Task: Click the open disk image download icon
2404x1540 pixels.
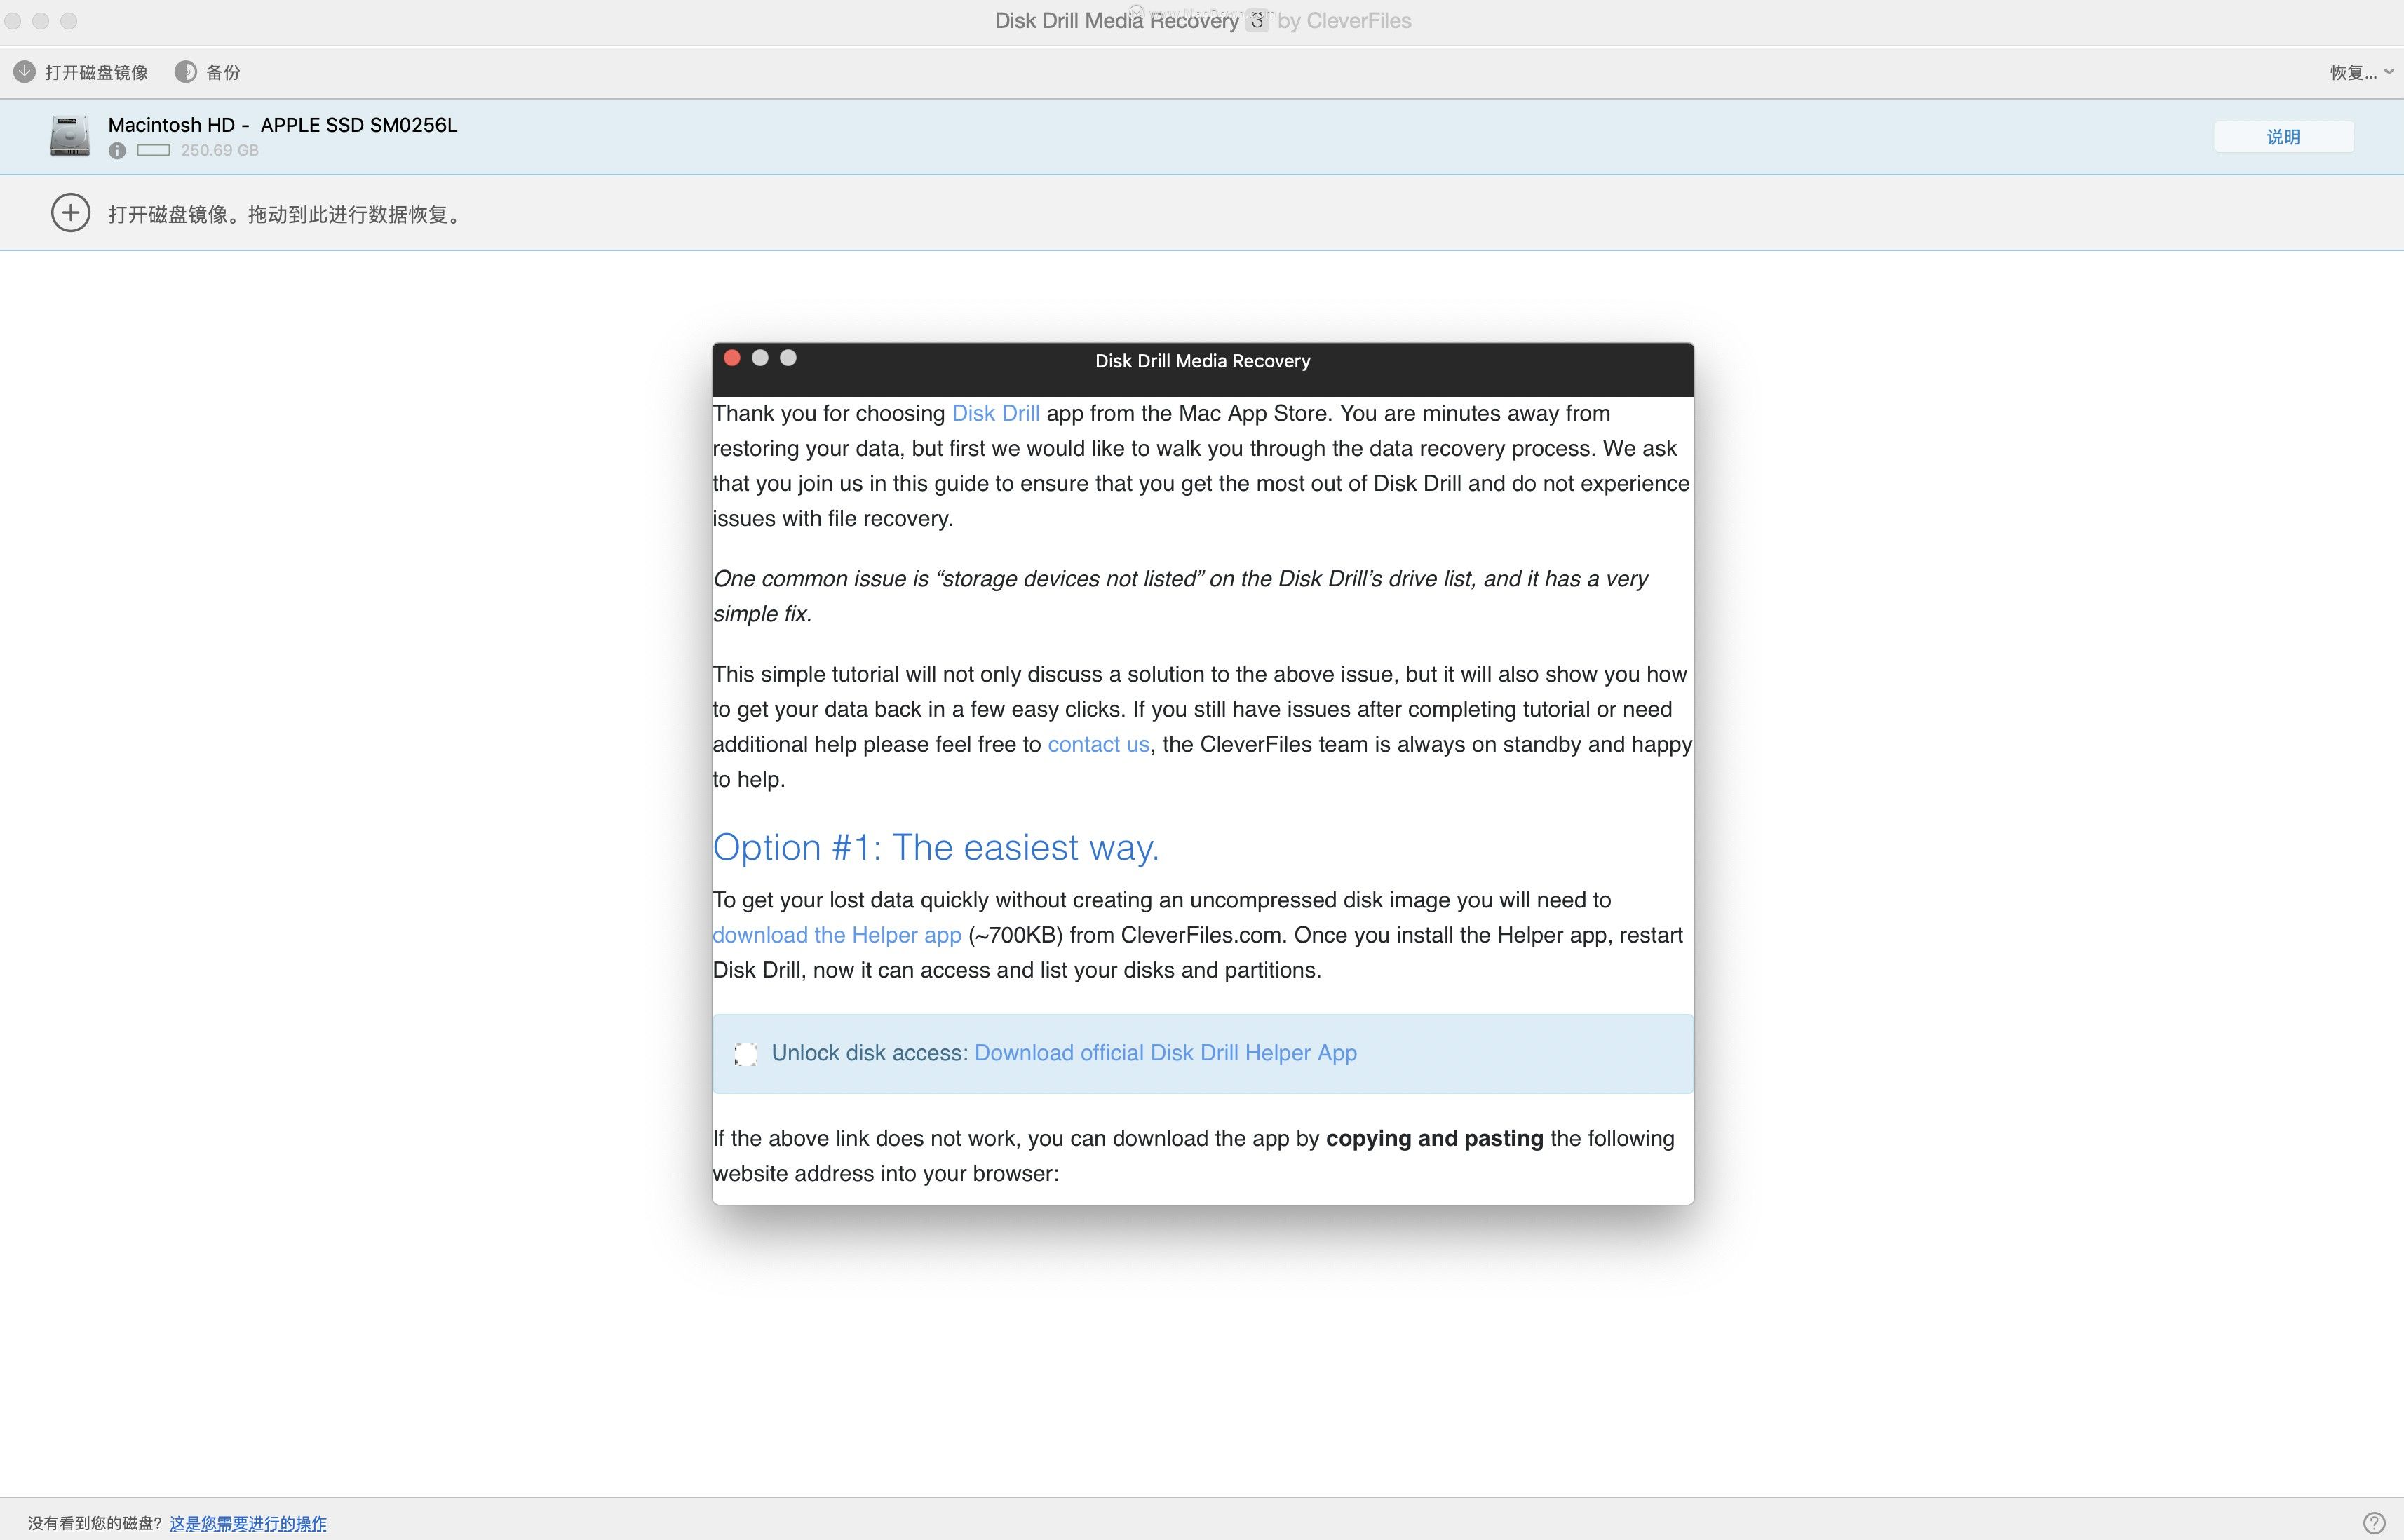Action: pos(24,72)
